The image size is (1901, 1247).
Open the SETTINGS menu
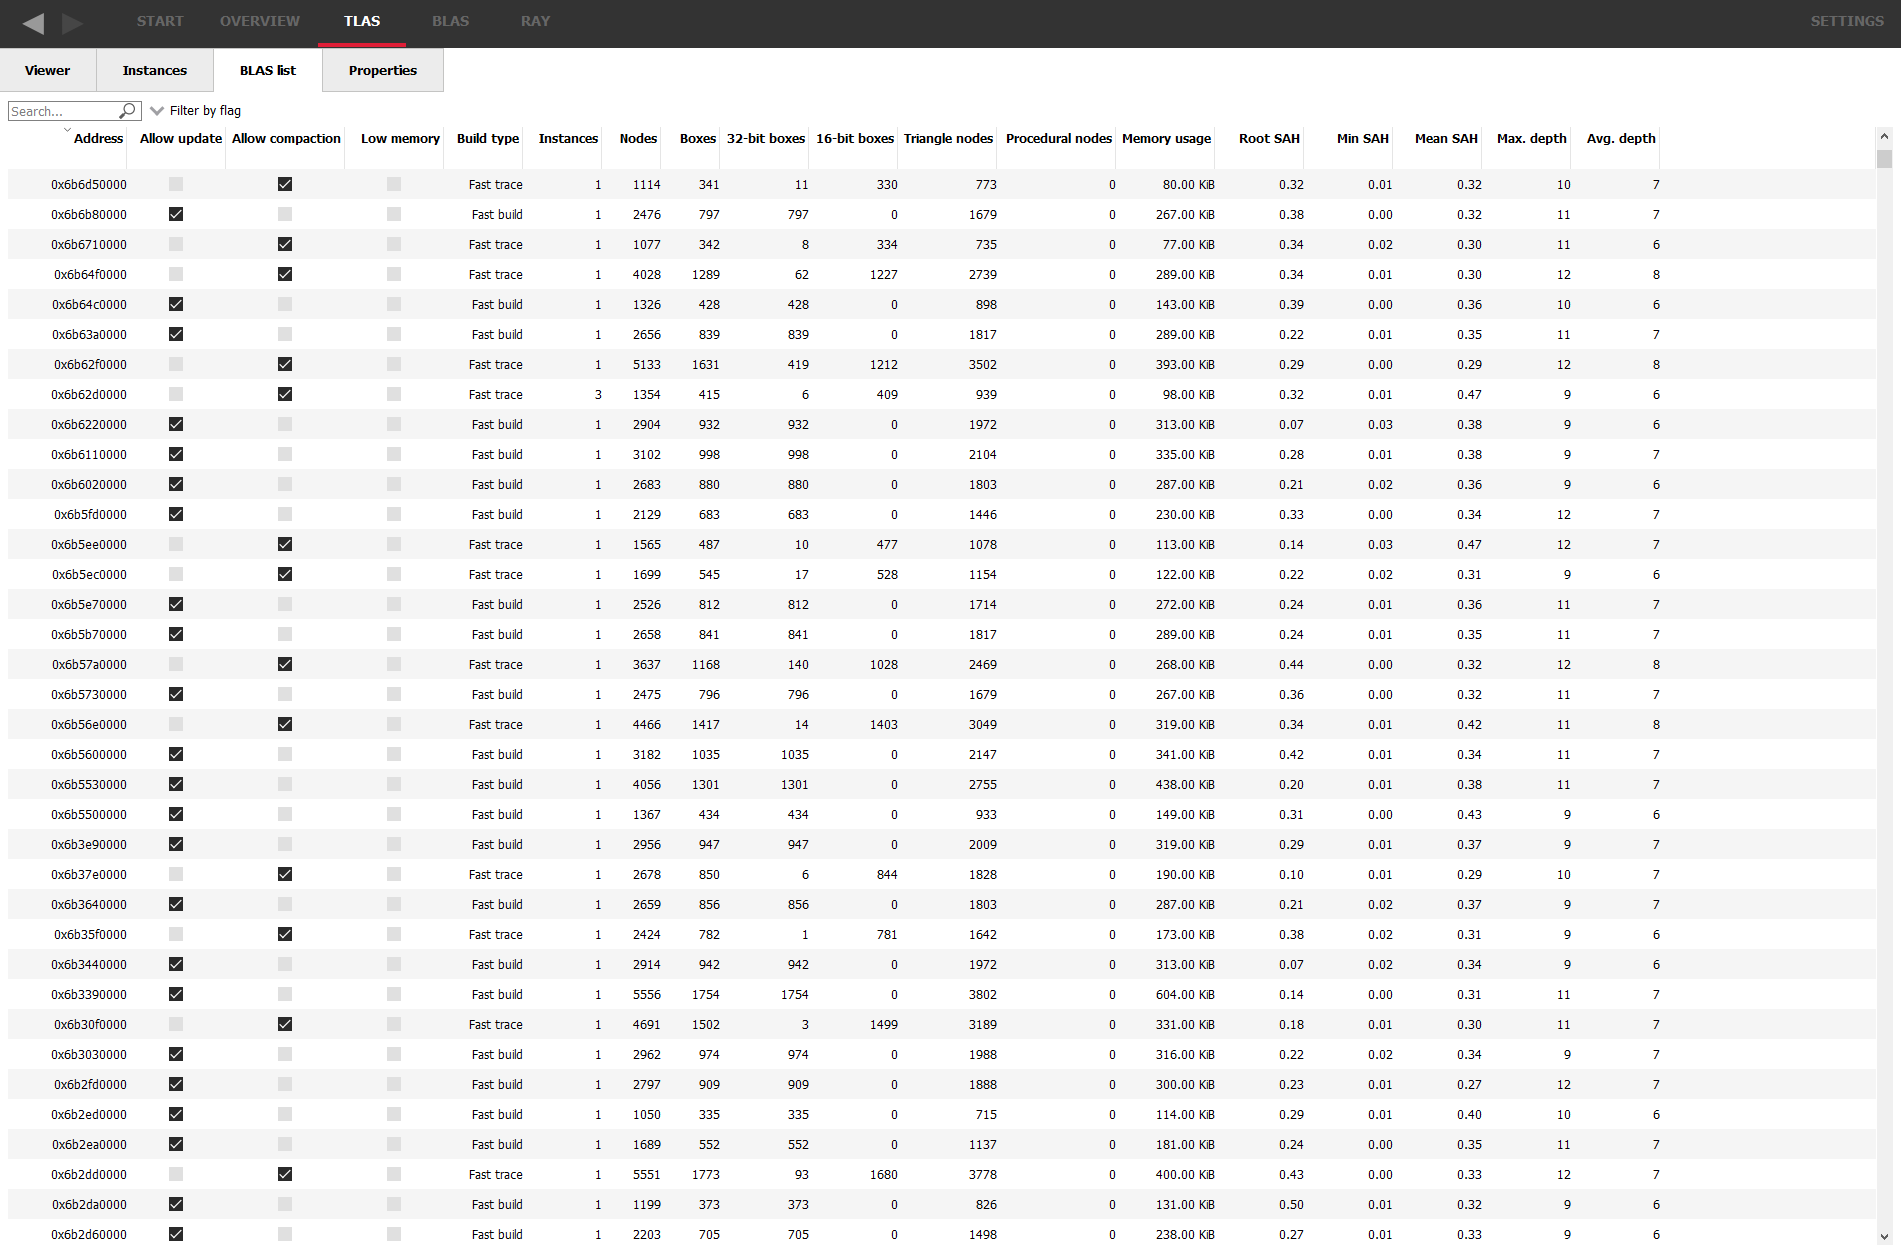click(1845, 20)
